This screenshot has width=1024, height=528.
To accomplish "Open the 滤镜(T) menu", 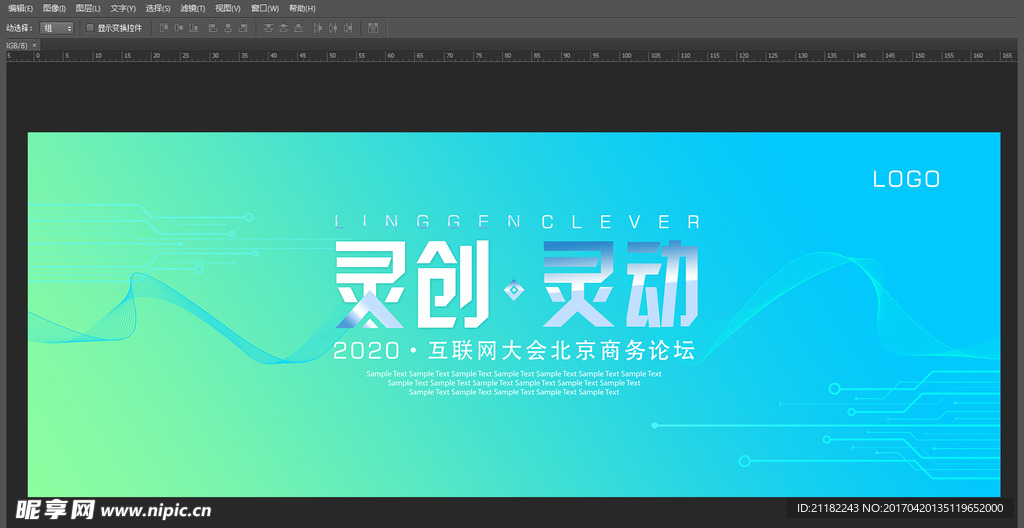I will [193, 8].
